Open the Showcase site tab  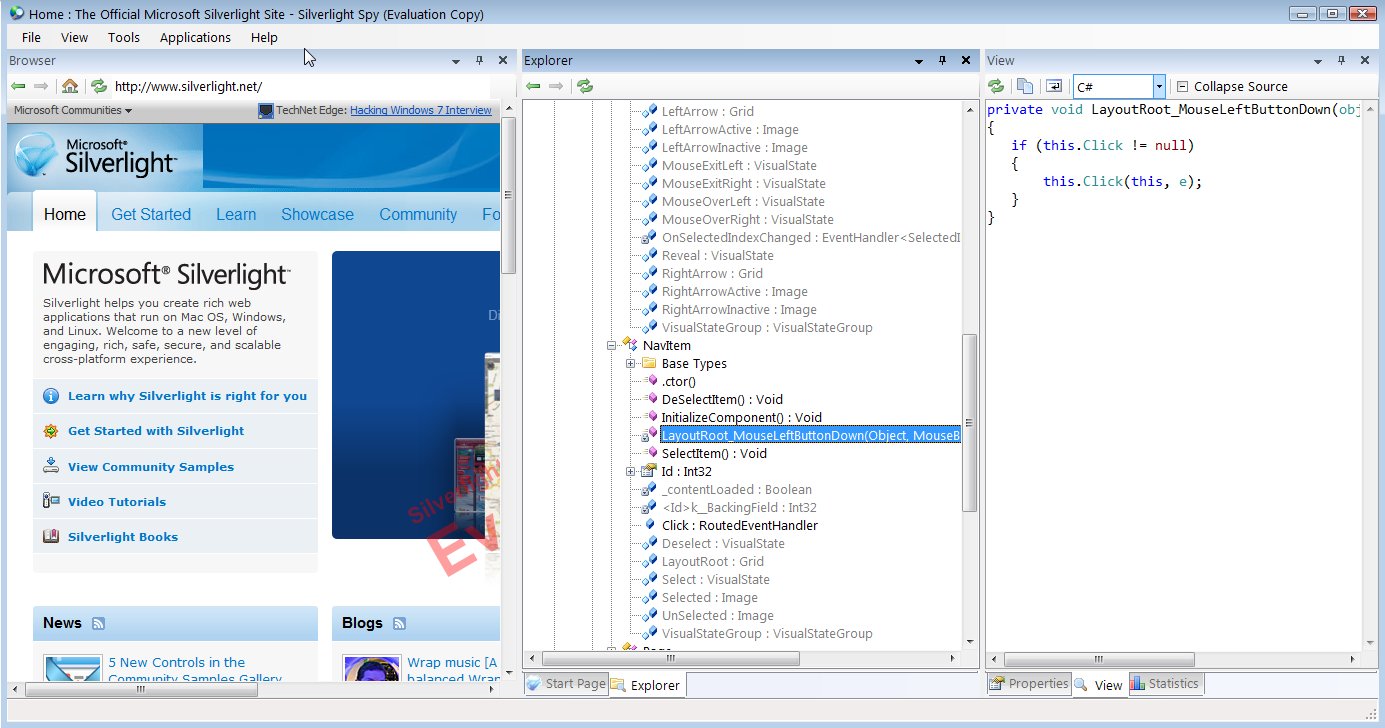point(317,214)
